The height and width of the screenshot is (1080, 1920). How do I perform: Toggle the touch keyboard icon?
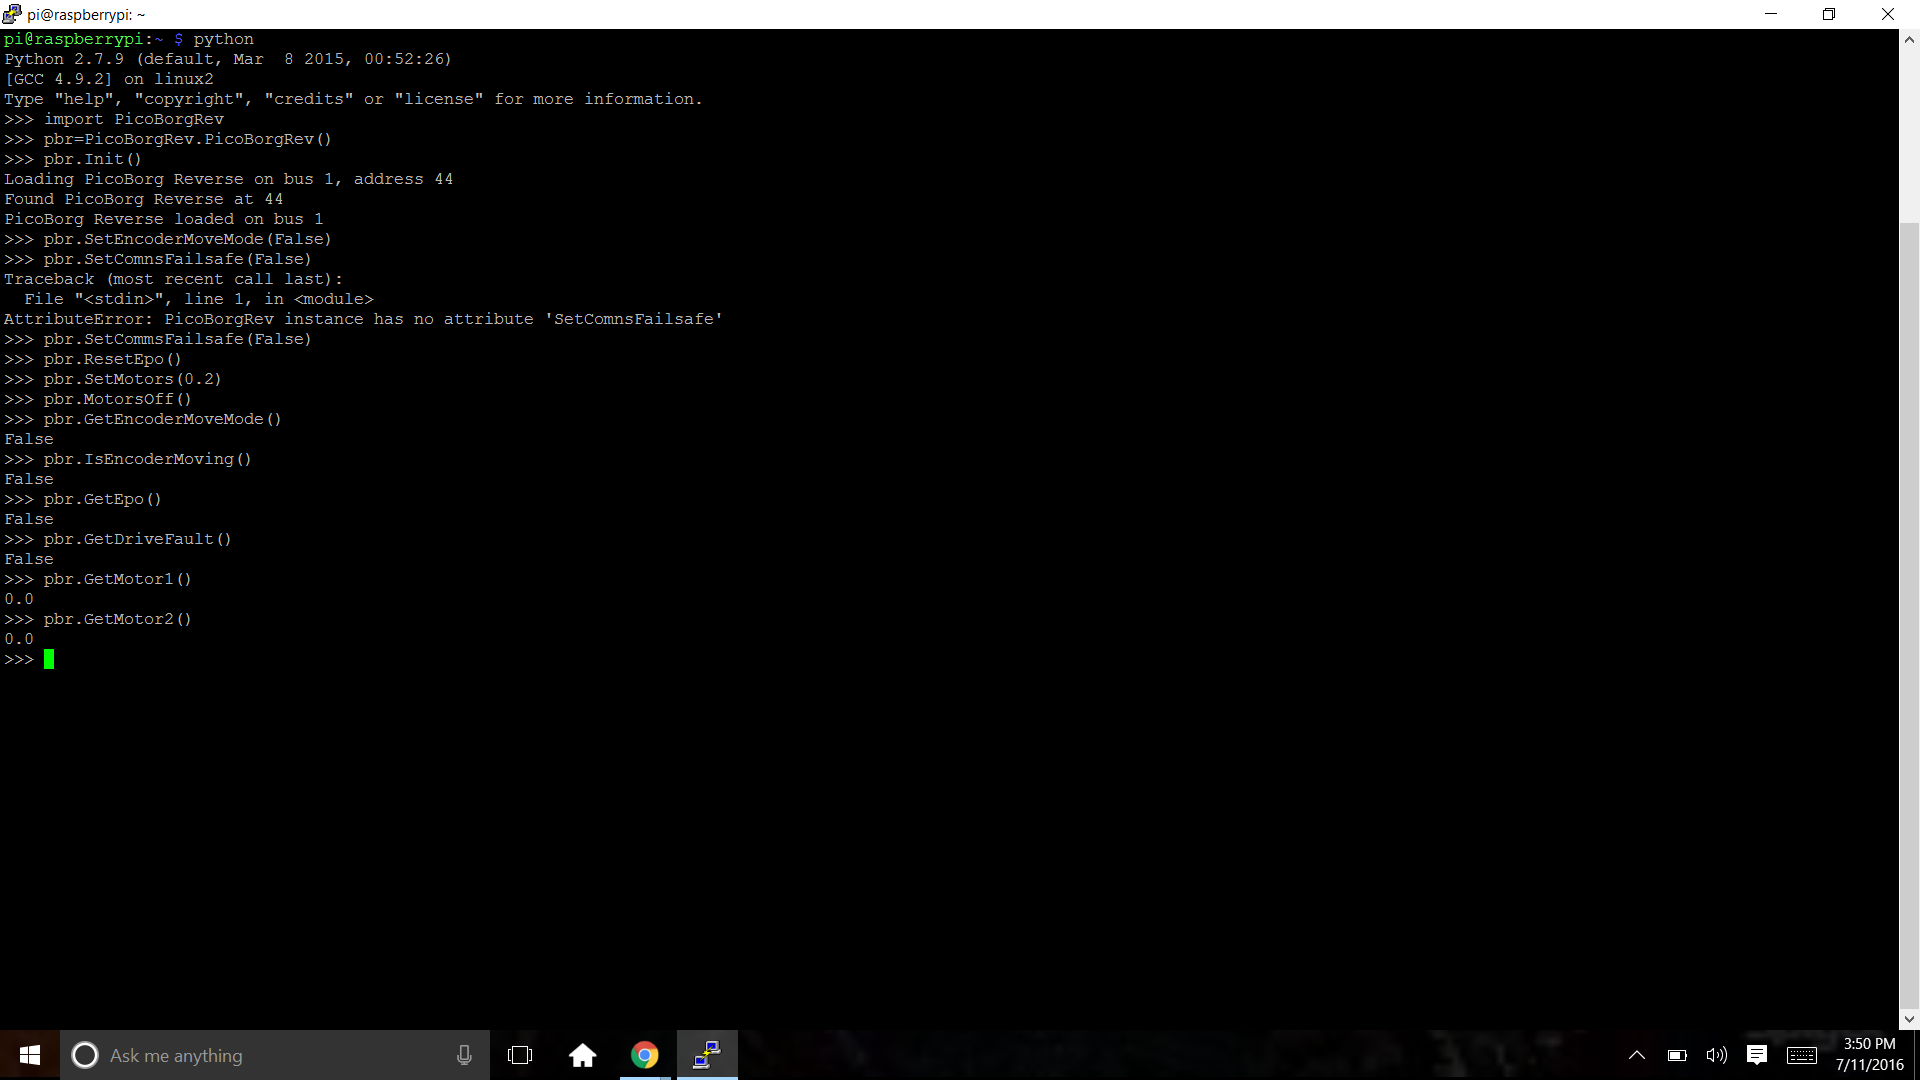pos(1802,1055)
